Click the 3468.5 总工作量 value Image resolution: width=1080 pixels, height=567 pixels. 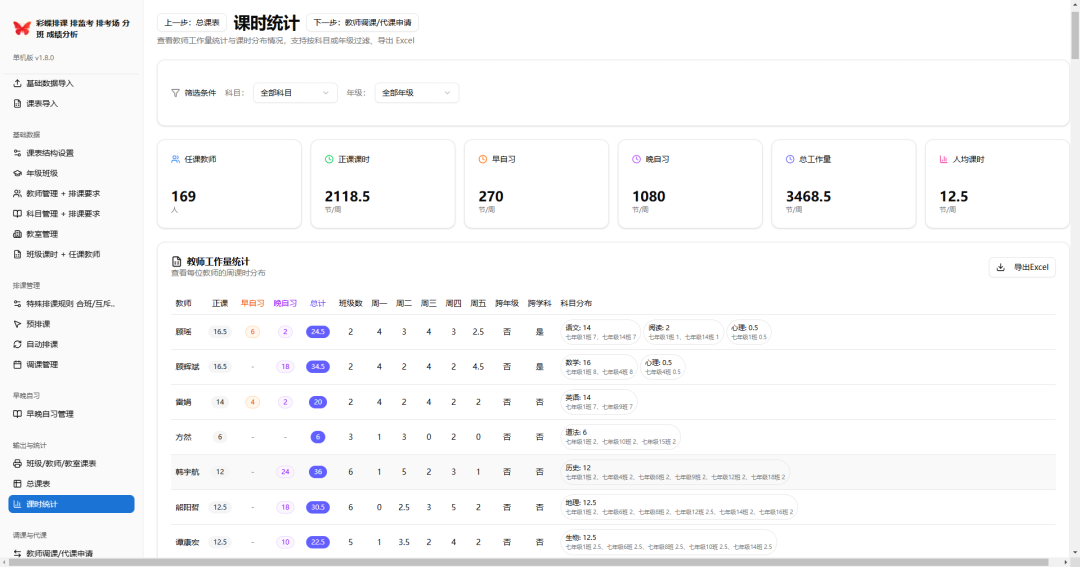pyautogui.click(x=808, y=197)
